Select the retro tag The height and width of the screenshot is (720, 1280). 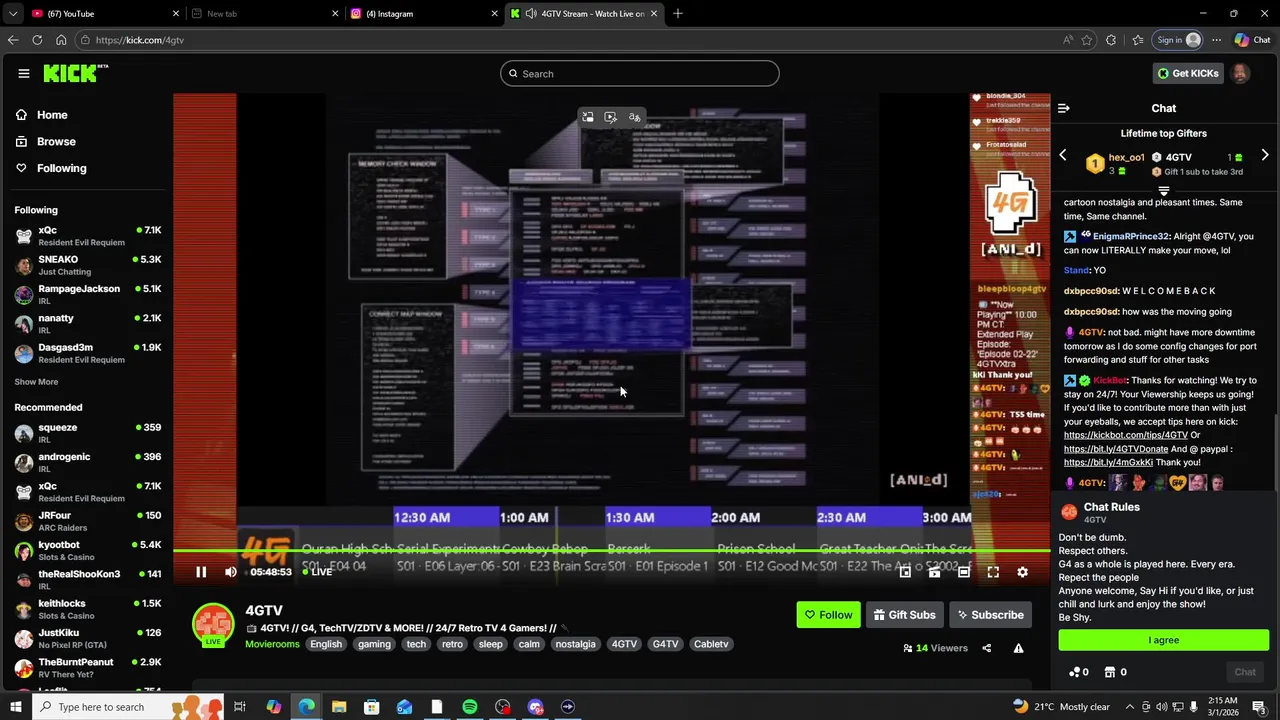[452, 644]
